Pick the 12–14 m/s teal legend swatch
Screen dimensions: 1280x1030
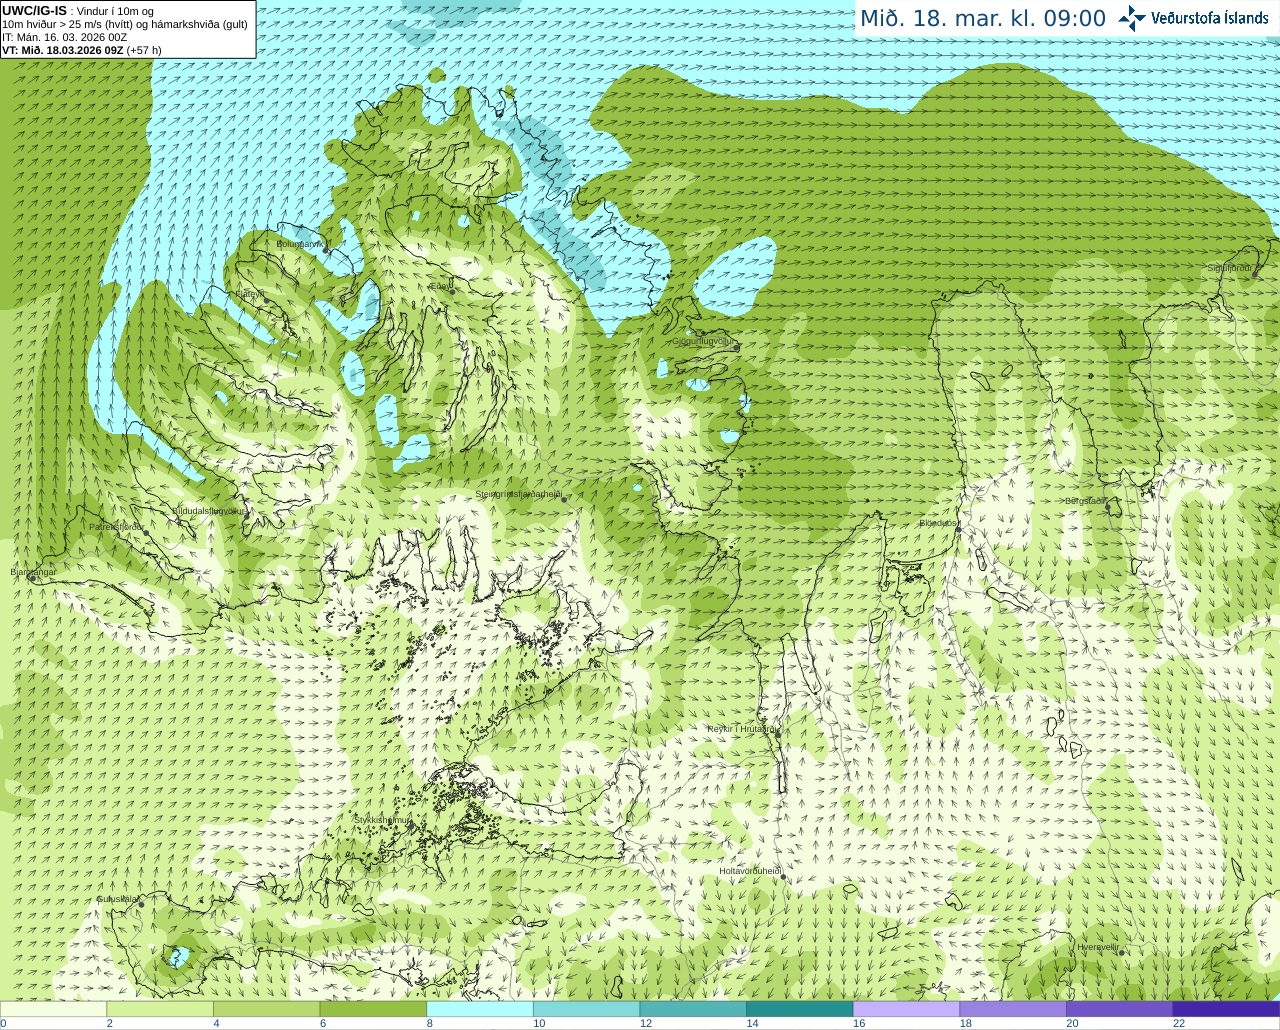point(693,1009)
